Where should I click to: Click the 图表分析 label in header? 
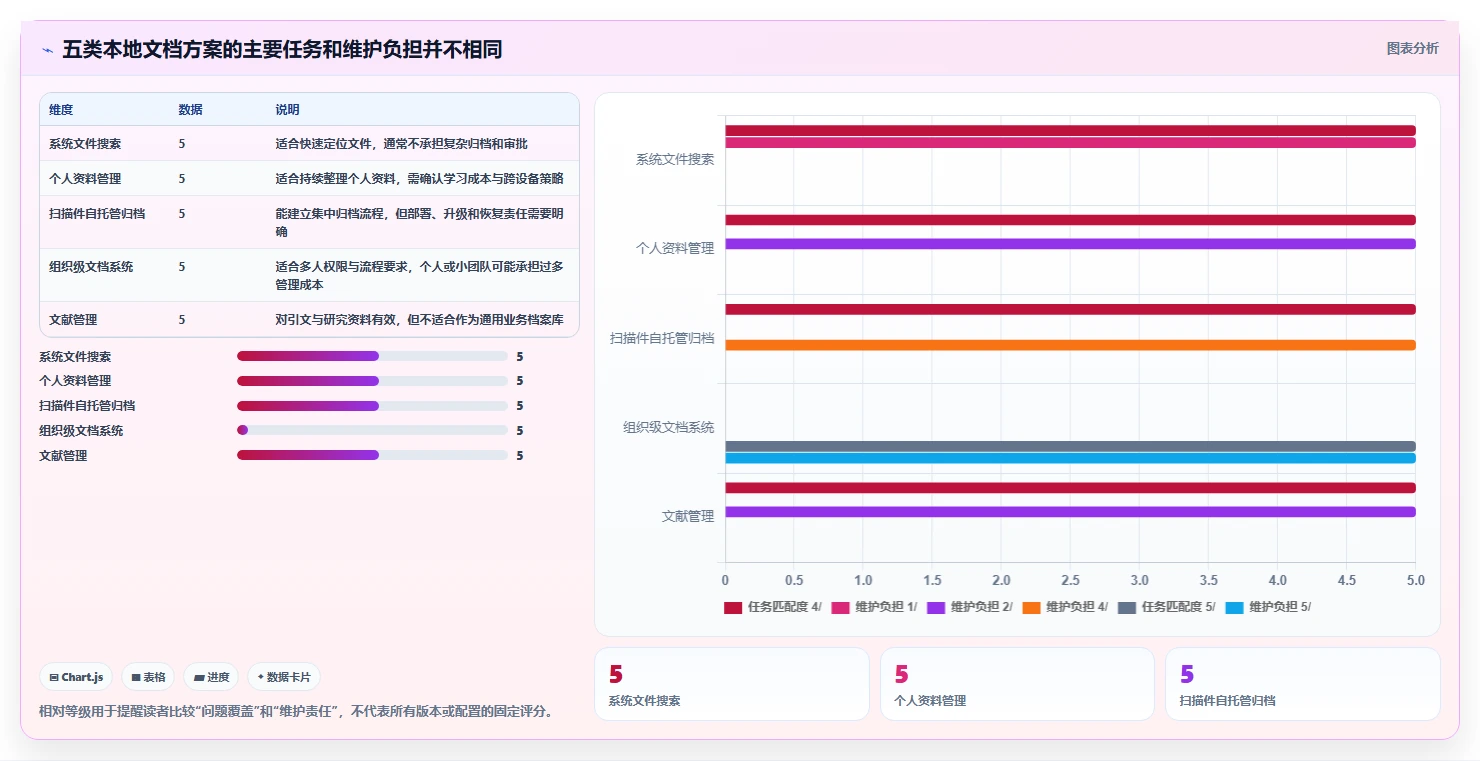[1412, 48]
